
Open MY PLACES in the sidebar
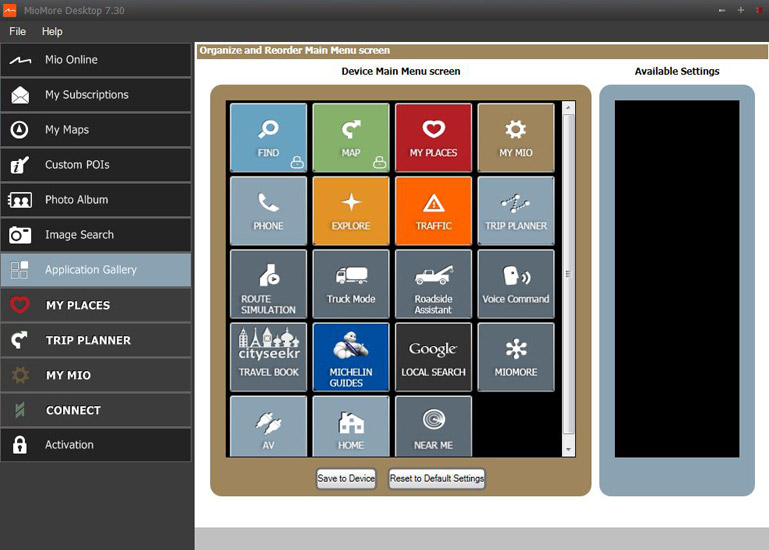click(96, 305)
